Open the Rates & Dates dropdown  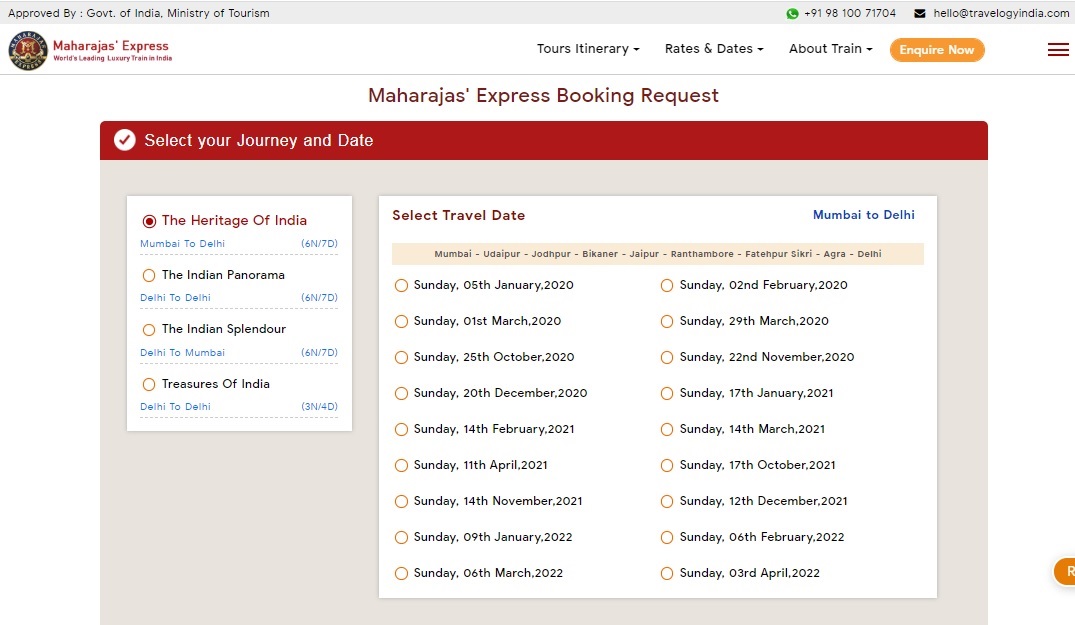pos(713,49)
